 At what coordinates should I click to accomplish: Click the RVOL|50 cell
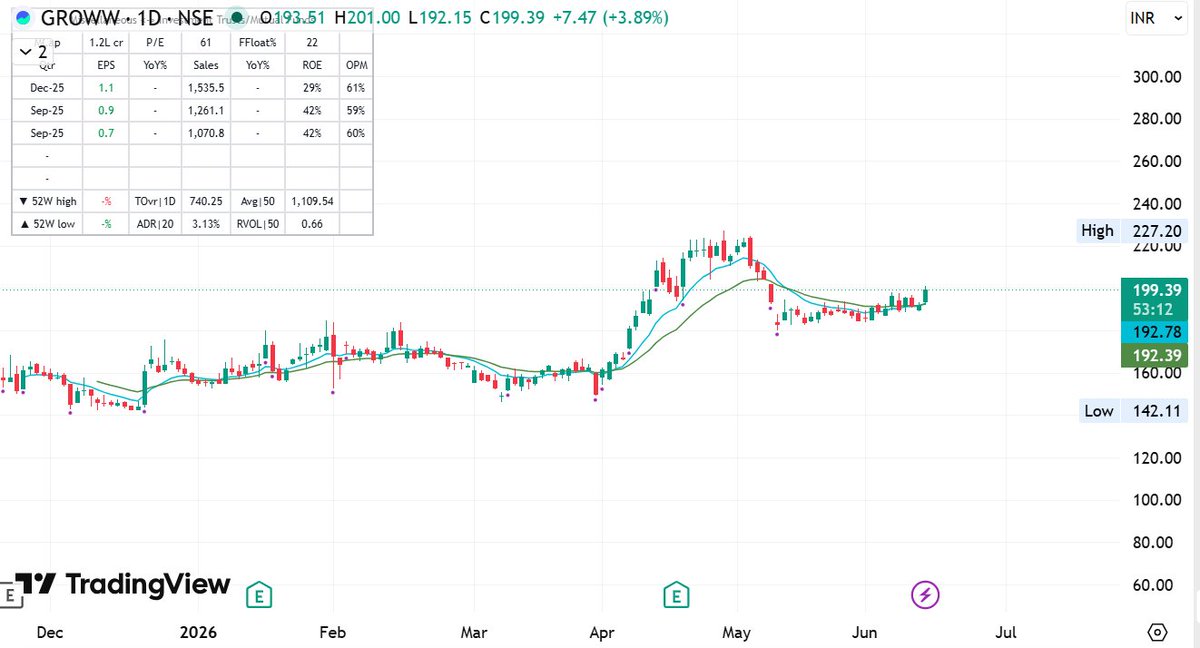click(x=258, y=224)
